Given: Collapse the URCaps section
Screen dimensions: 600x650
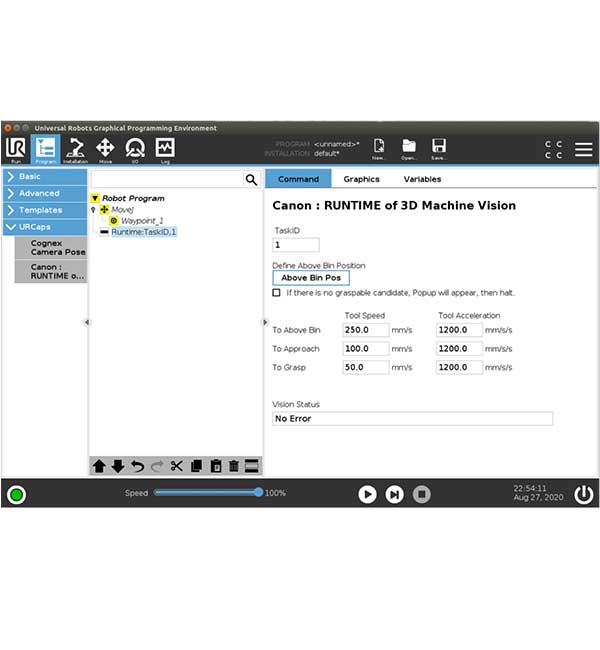Looking at the screenshot, I should click(45, 227).
